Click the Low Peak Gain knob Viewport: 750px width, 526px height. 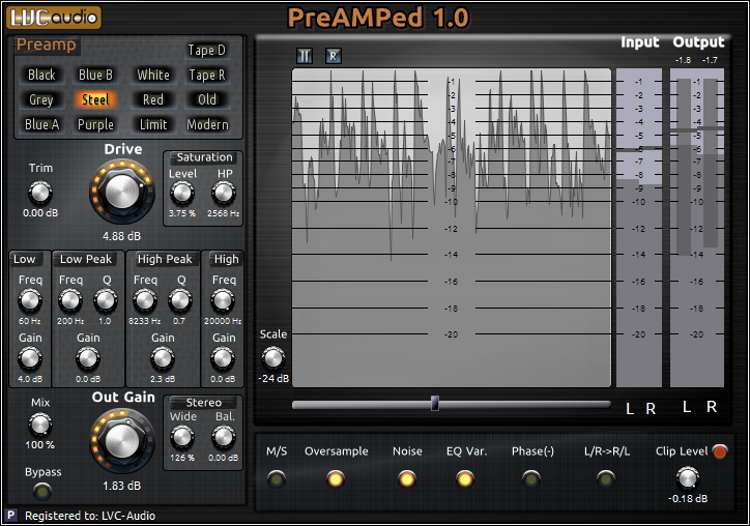(88, 359)
